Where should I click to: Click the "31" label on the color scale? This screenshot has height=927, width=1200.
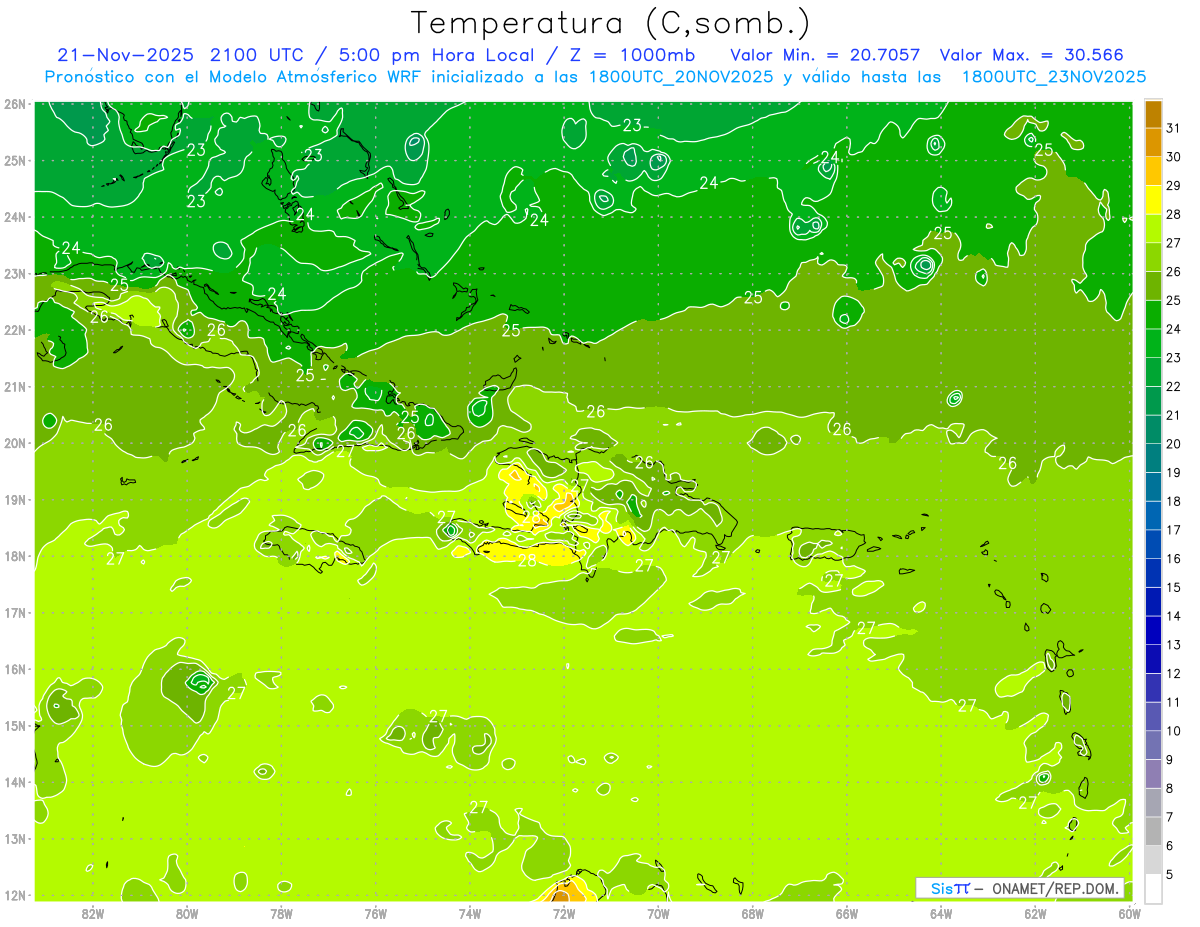(1174, 127)
